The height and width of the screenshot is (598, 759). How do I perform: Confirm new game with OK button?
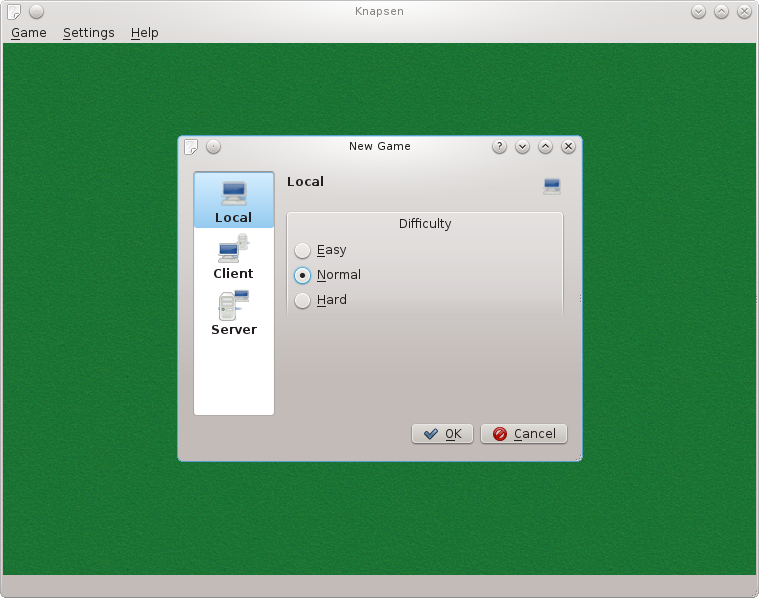point(442,434)
